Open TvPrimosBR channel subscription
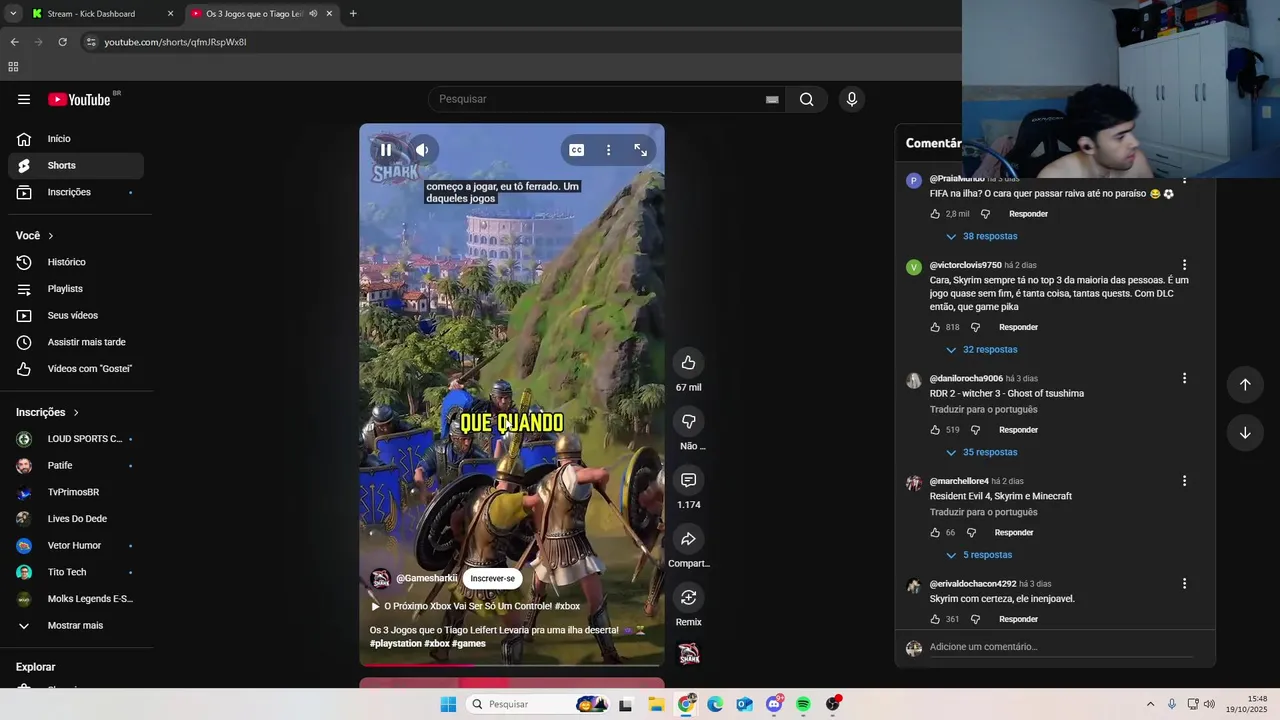Screen dimensions: 1280x720 (76, 492)
